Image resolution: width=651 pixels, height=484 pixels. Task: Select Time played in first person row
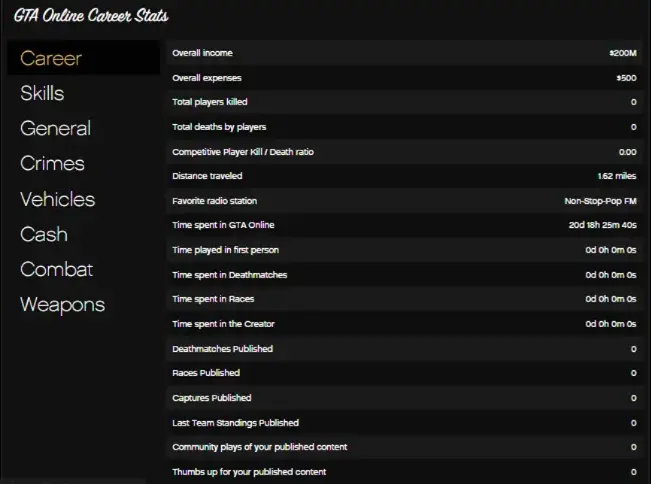click(404, 250)
